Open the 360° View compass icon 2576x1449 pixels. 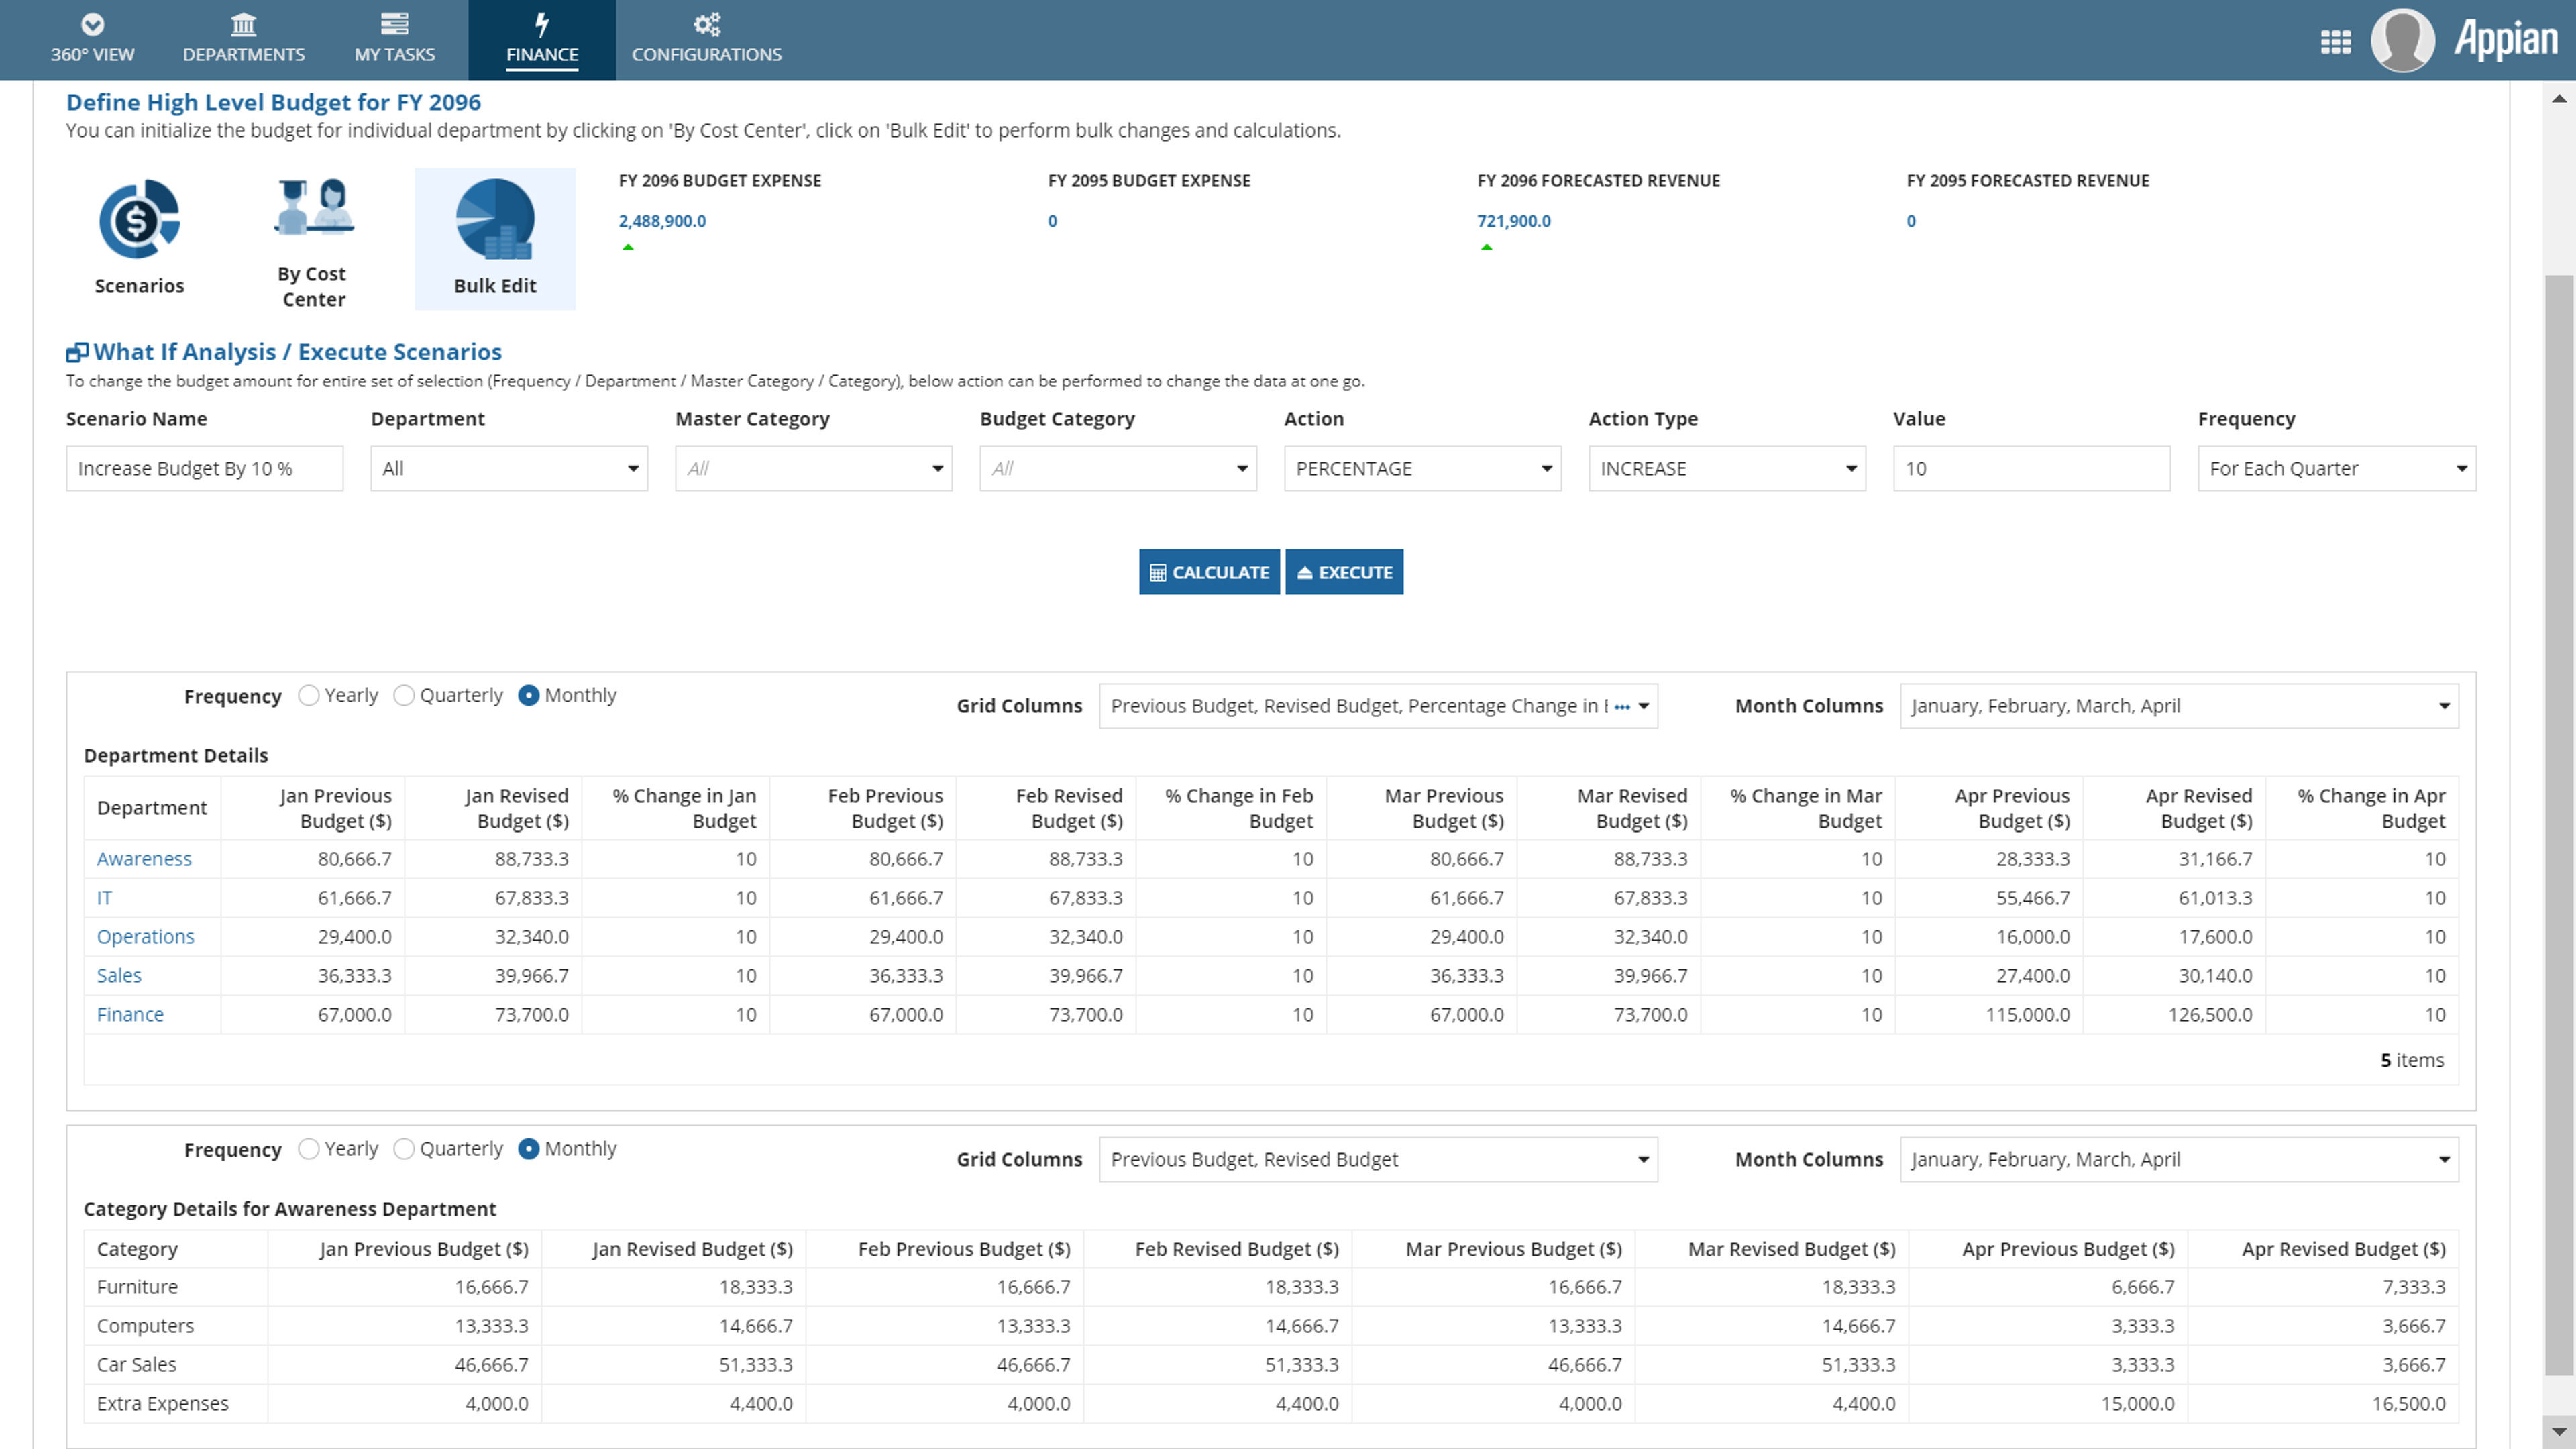[x=92, y=24]
